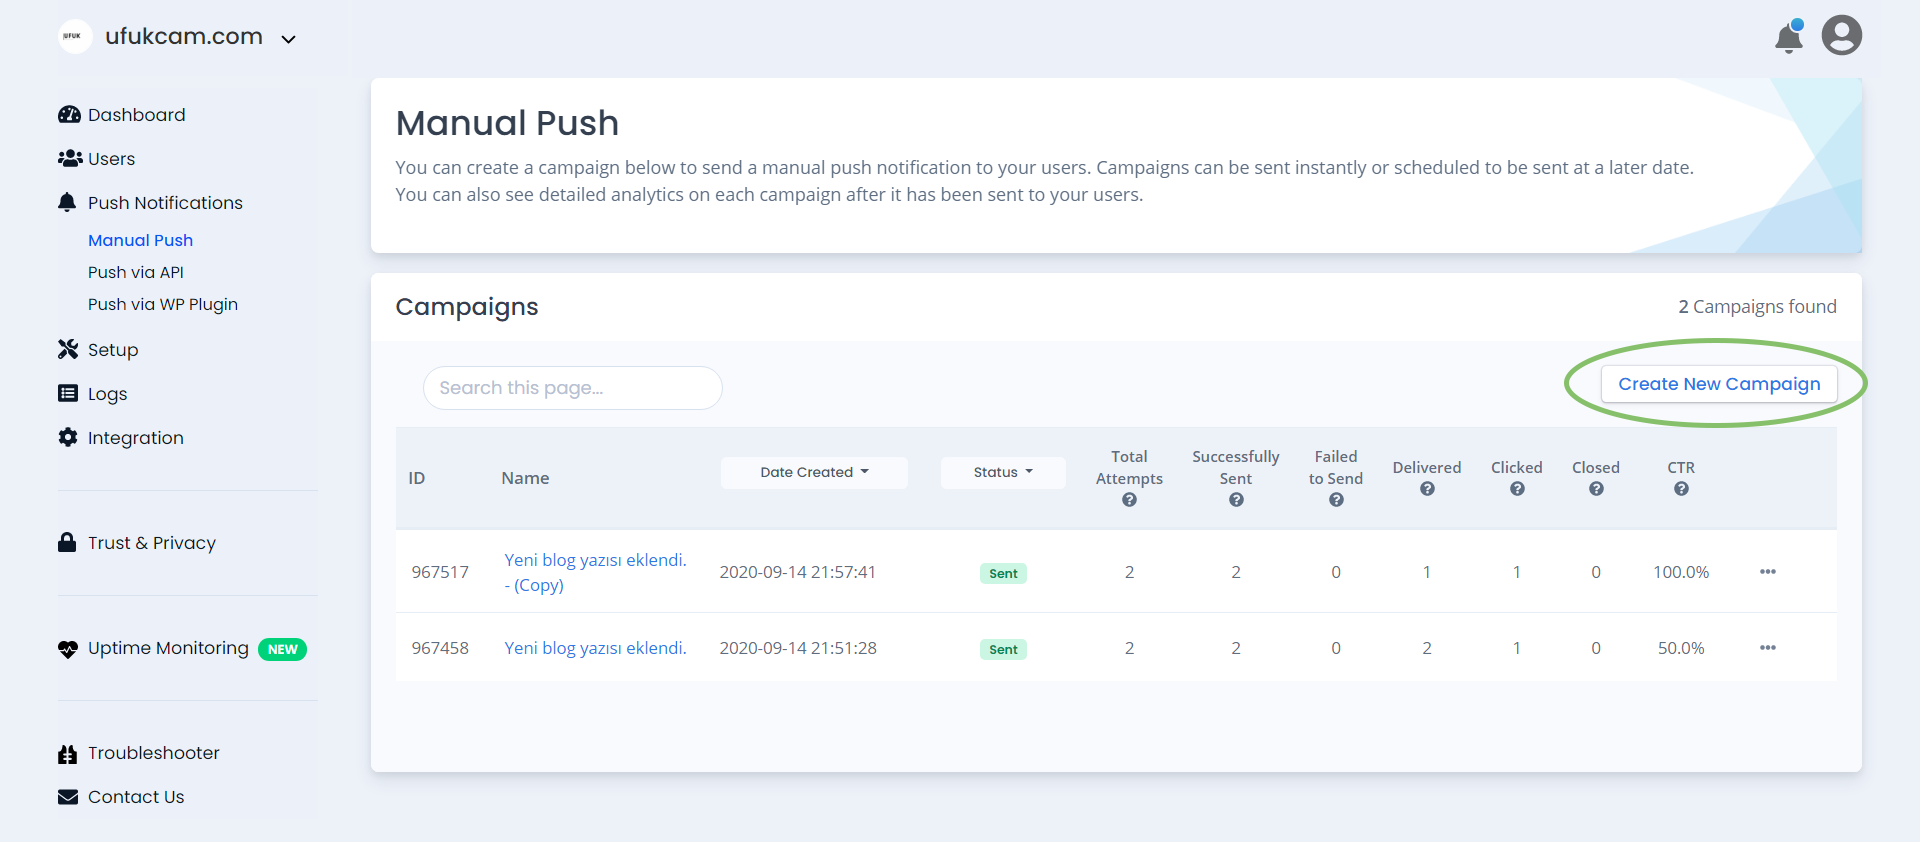This screenshot has height=842, width=1920.
Task: Show help for Successfully Sent column
Action: click(x=1236, y=500)
